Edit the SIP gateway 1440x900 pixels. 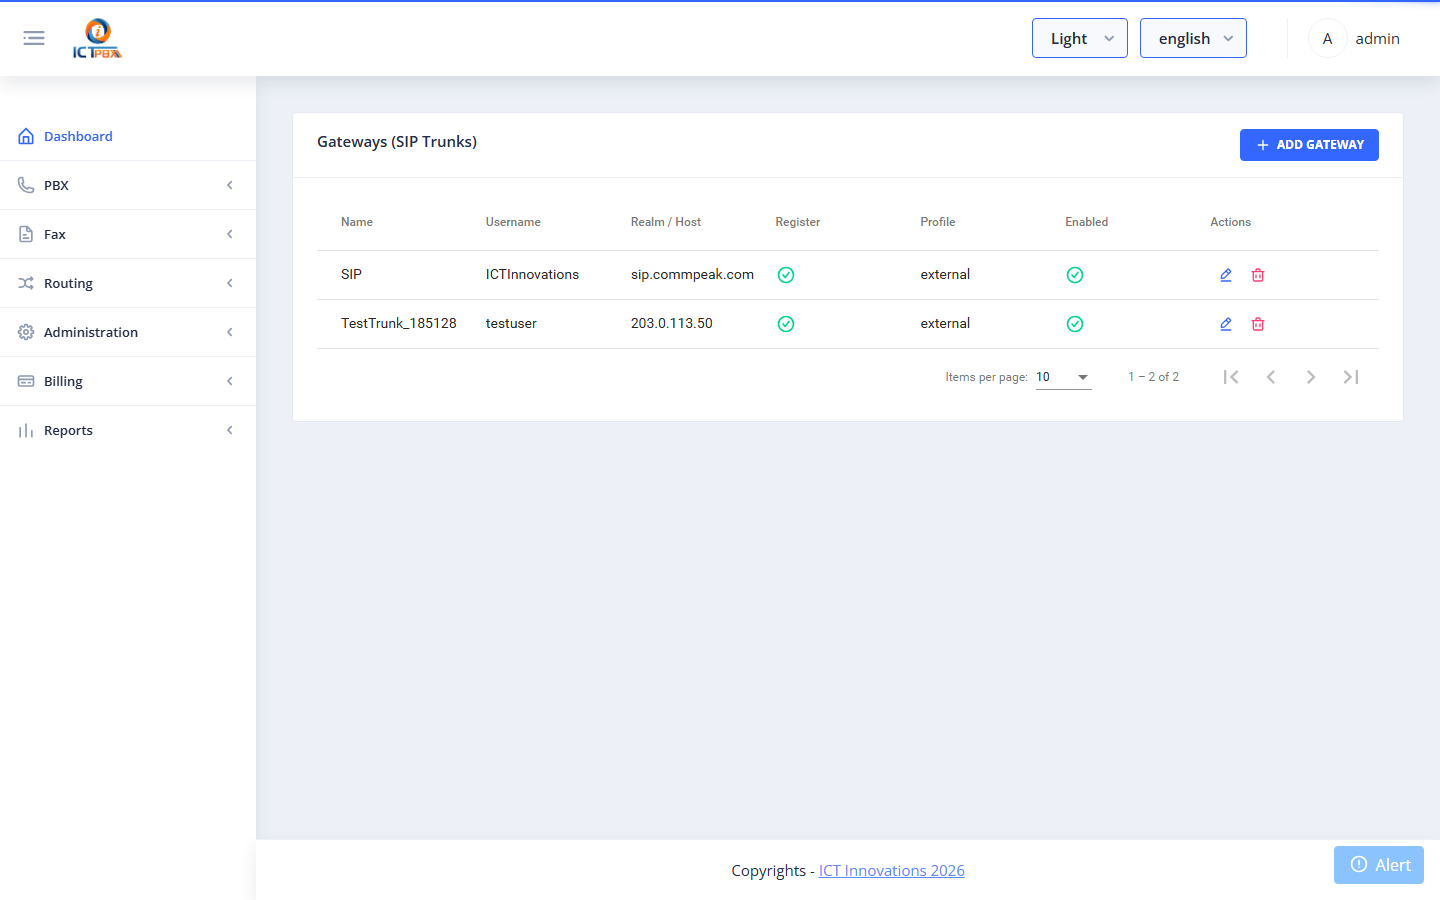[x=1226, y=275]
